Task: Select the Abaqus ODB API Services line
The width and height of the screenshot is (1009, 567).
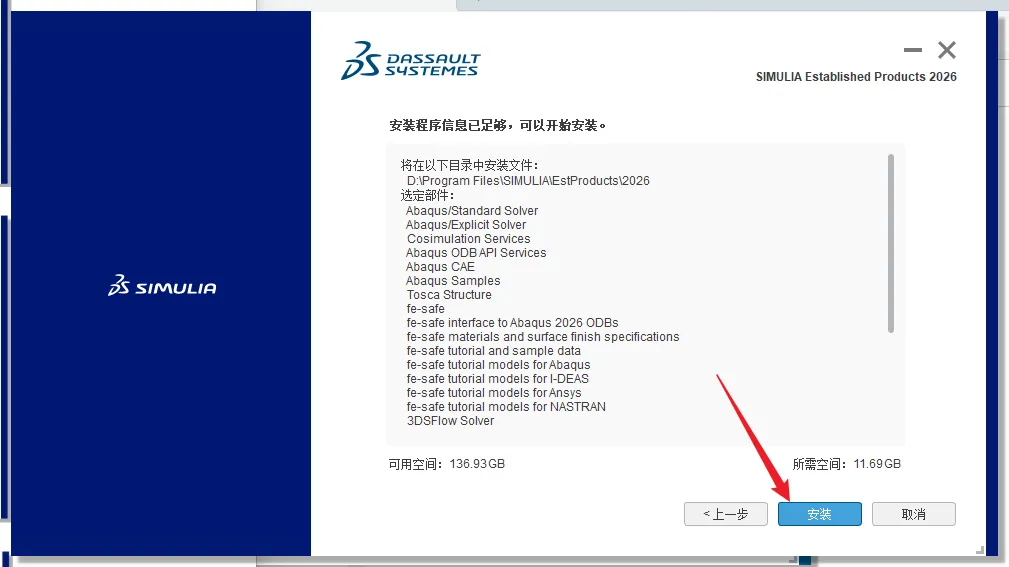Action: point(476,253)
